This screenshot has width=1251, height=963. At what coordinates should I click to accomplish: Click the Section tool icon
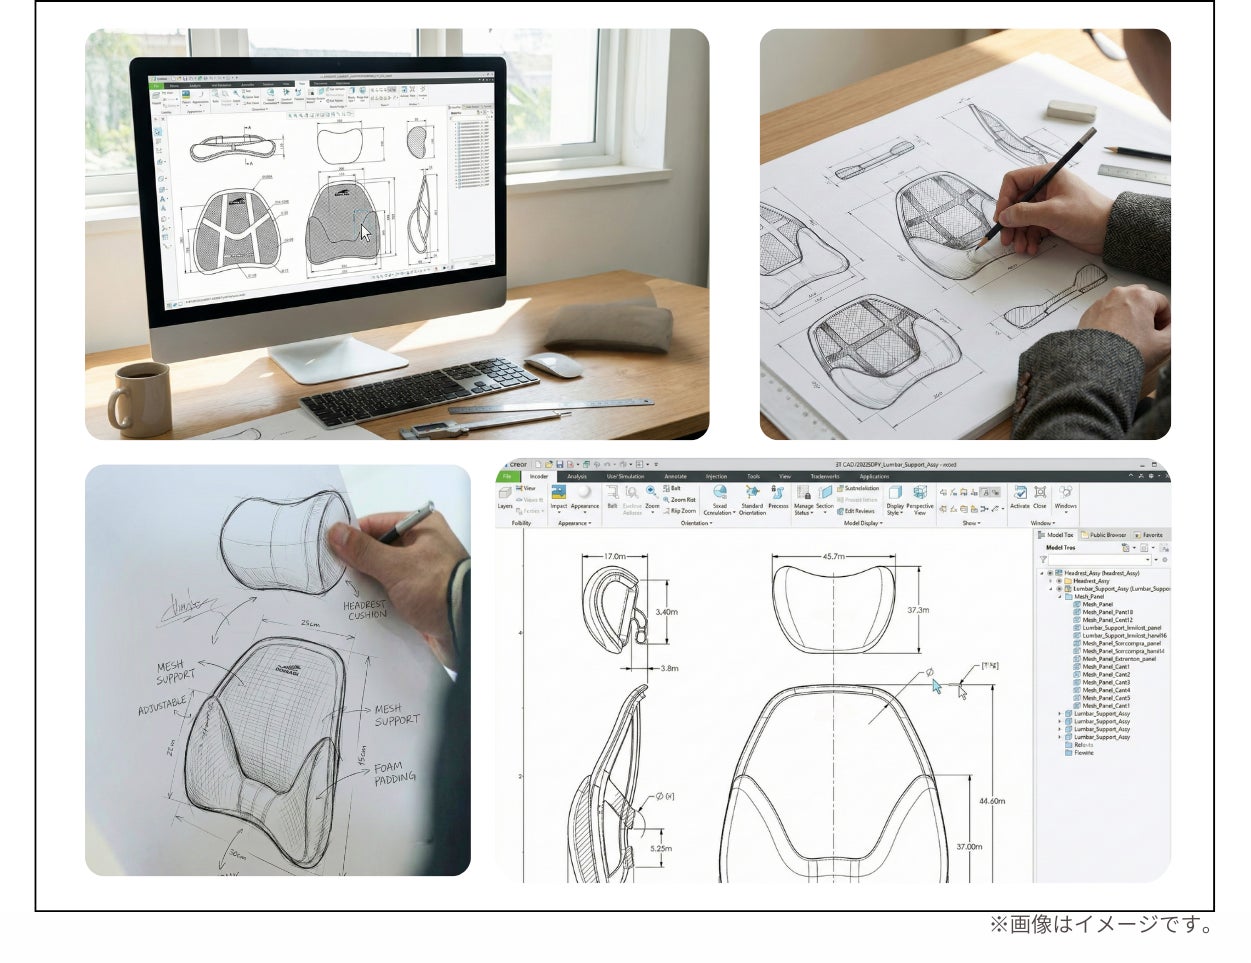[x=824, y=493]
